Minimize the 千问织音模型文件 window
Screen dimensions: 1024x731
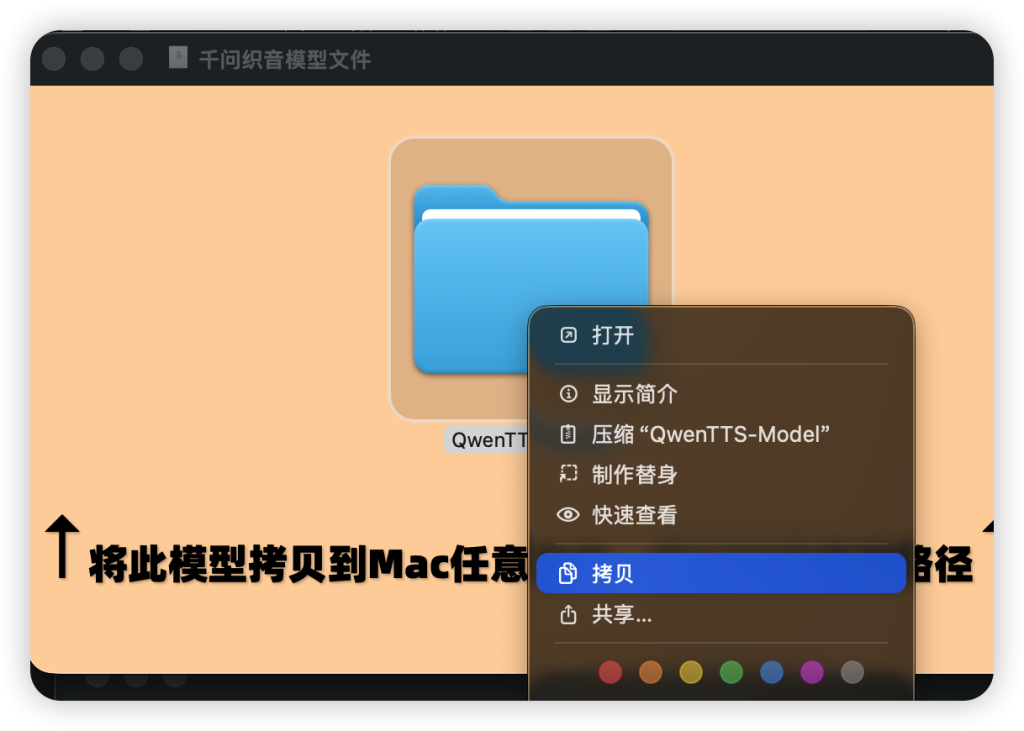pos(93,59)
